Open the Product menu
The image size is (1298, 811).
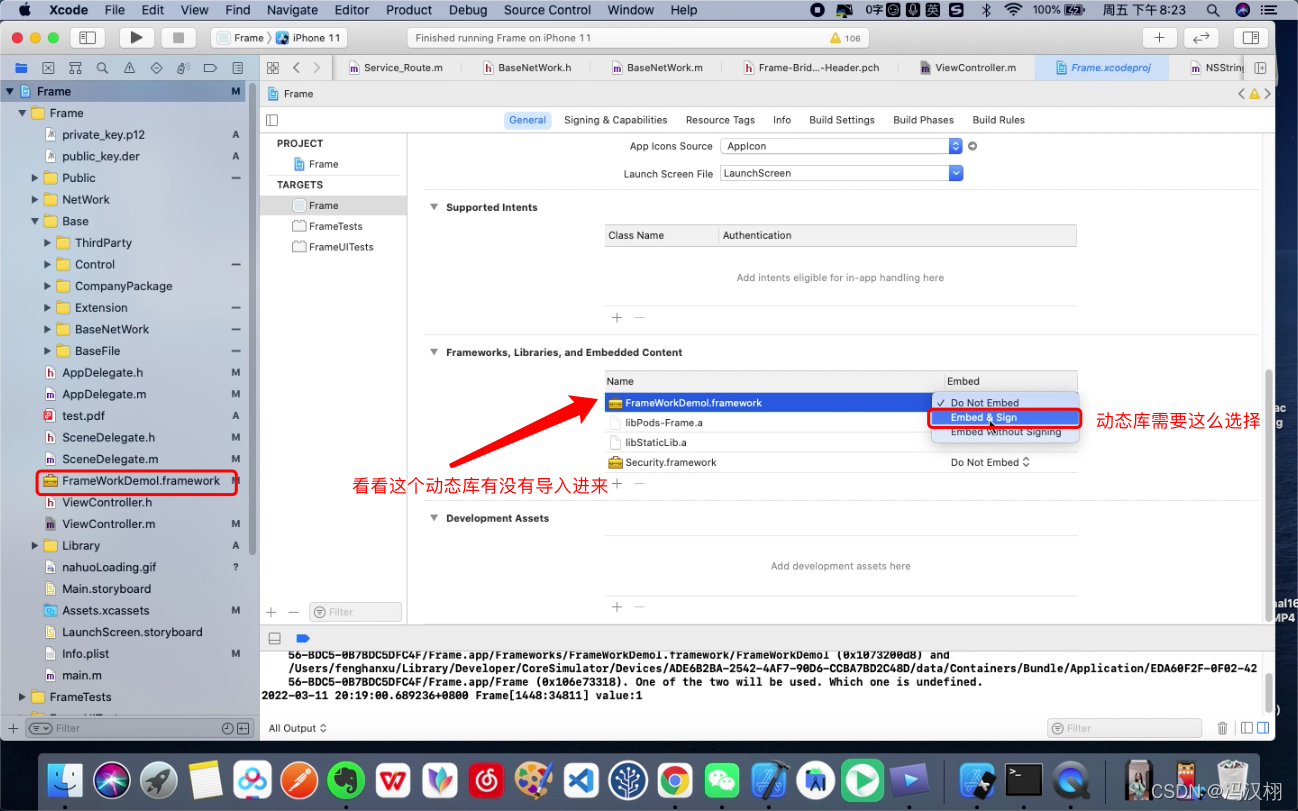point(409,10)
